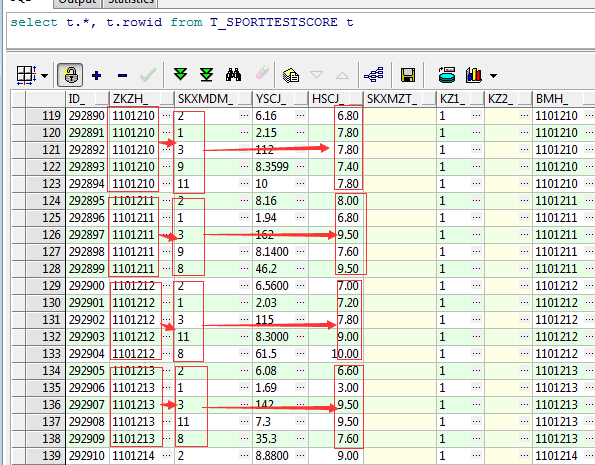Click the HSCJ_ column header

(336, 99)
